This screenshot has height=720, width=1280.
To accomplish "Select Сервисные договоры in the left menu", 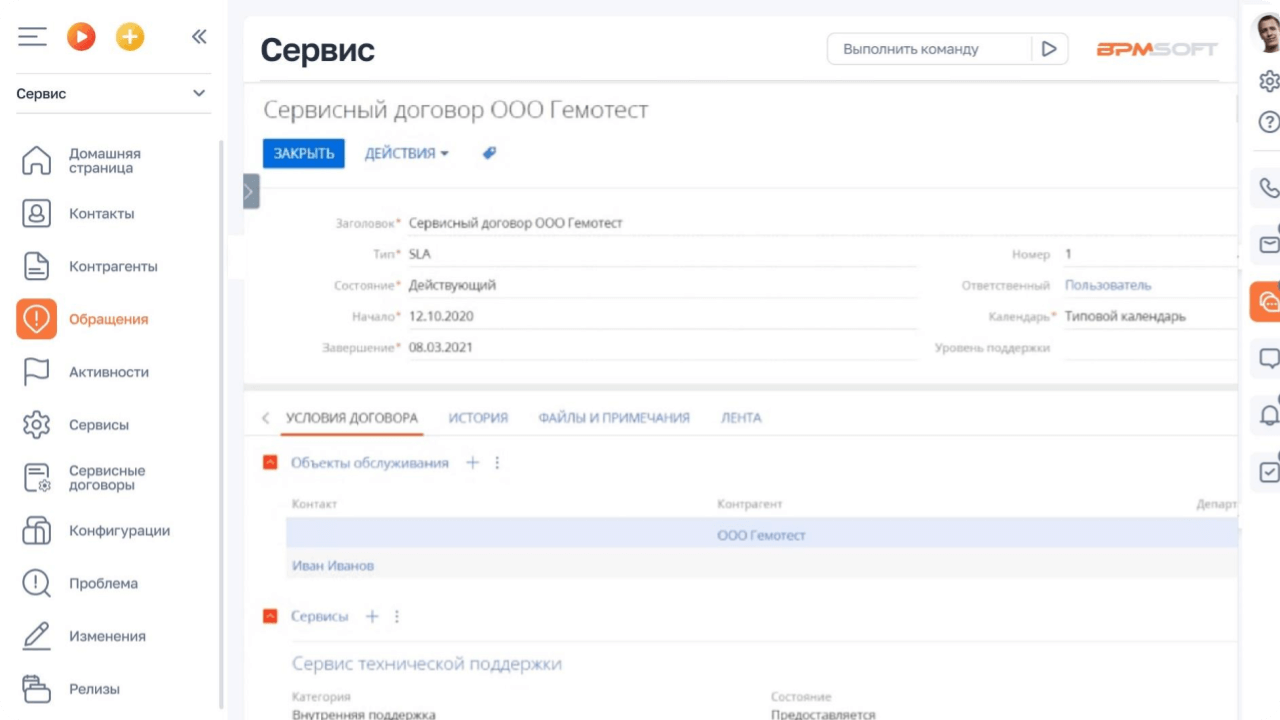I will pyautogui.click(x=106, y=477).
